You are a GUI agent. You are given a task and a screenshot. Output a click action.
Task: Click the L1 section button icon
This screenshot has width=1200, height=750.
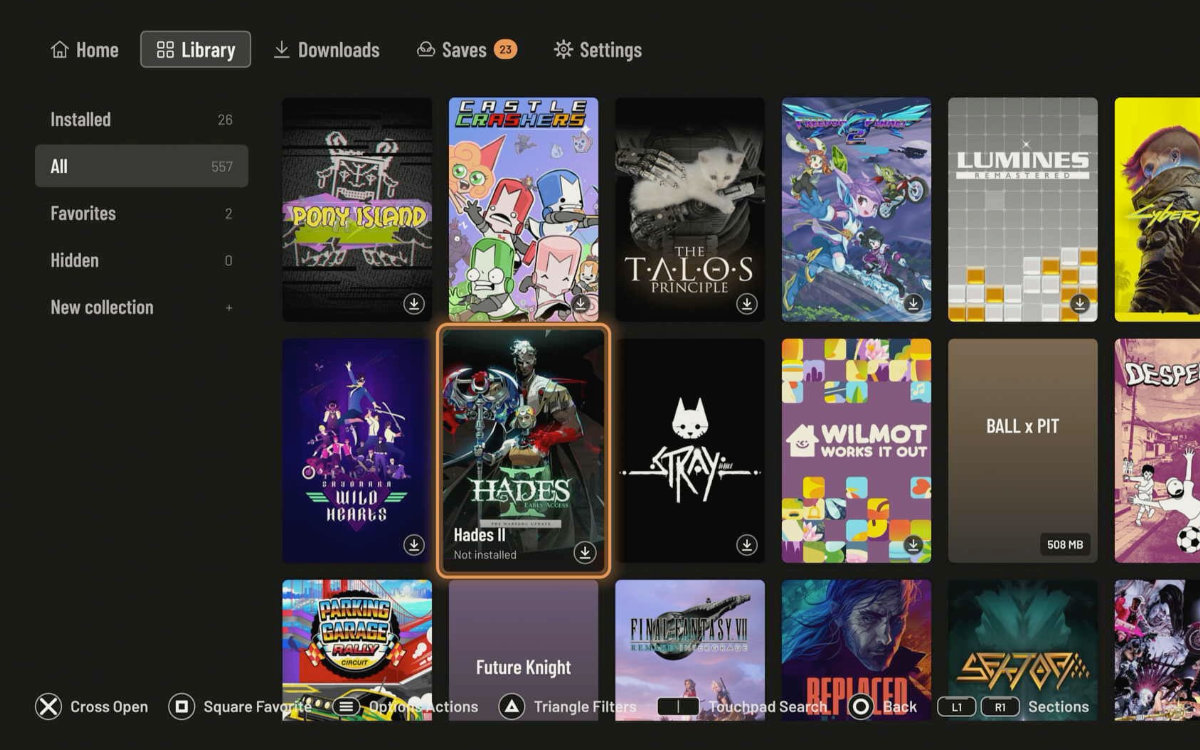point(957,707)
